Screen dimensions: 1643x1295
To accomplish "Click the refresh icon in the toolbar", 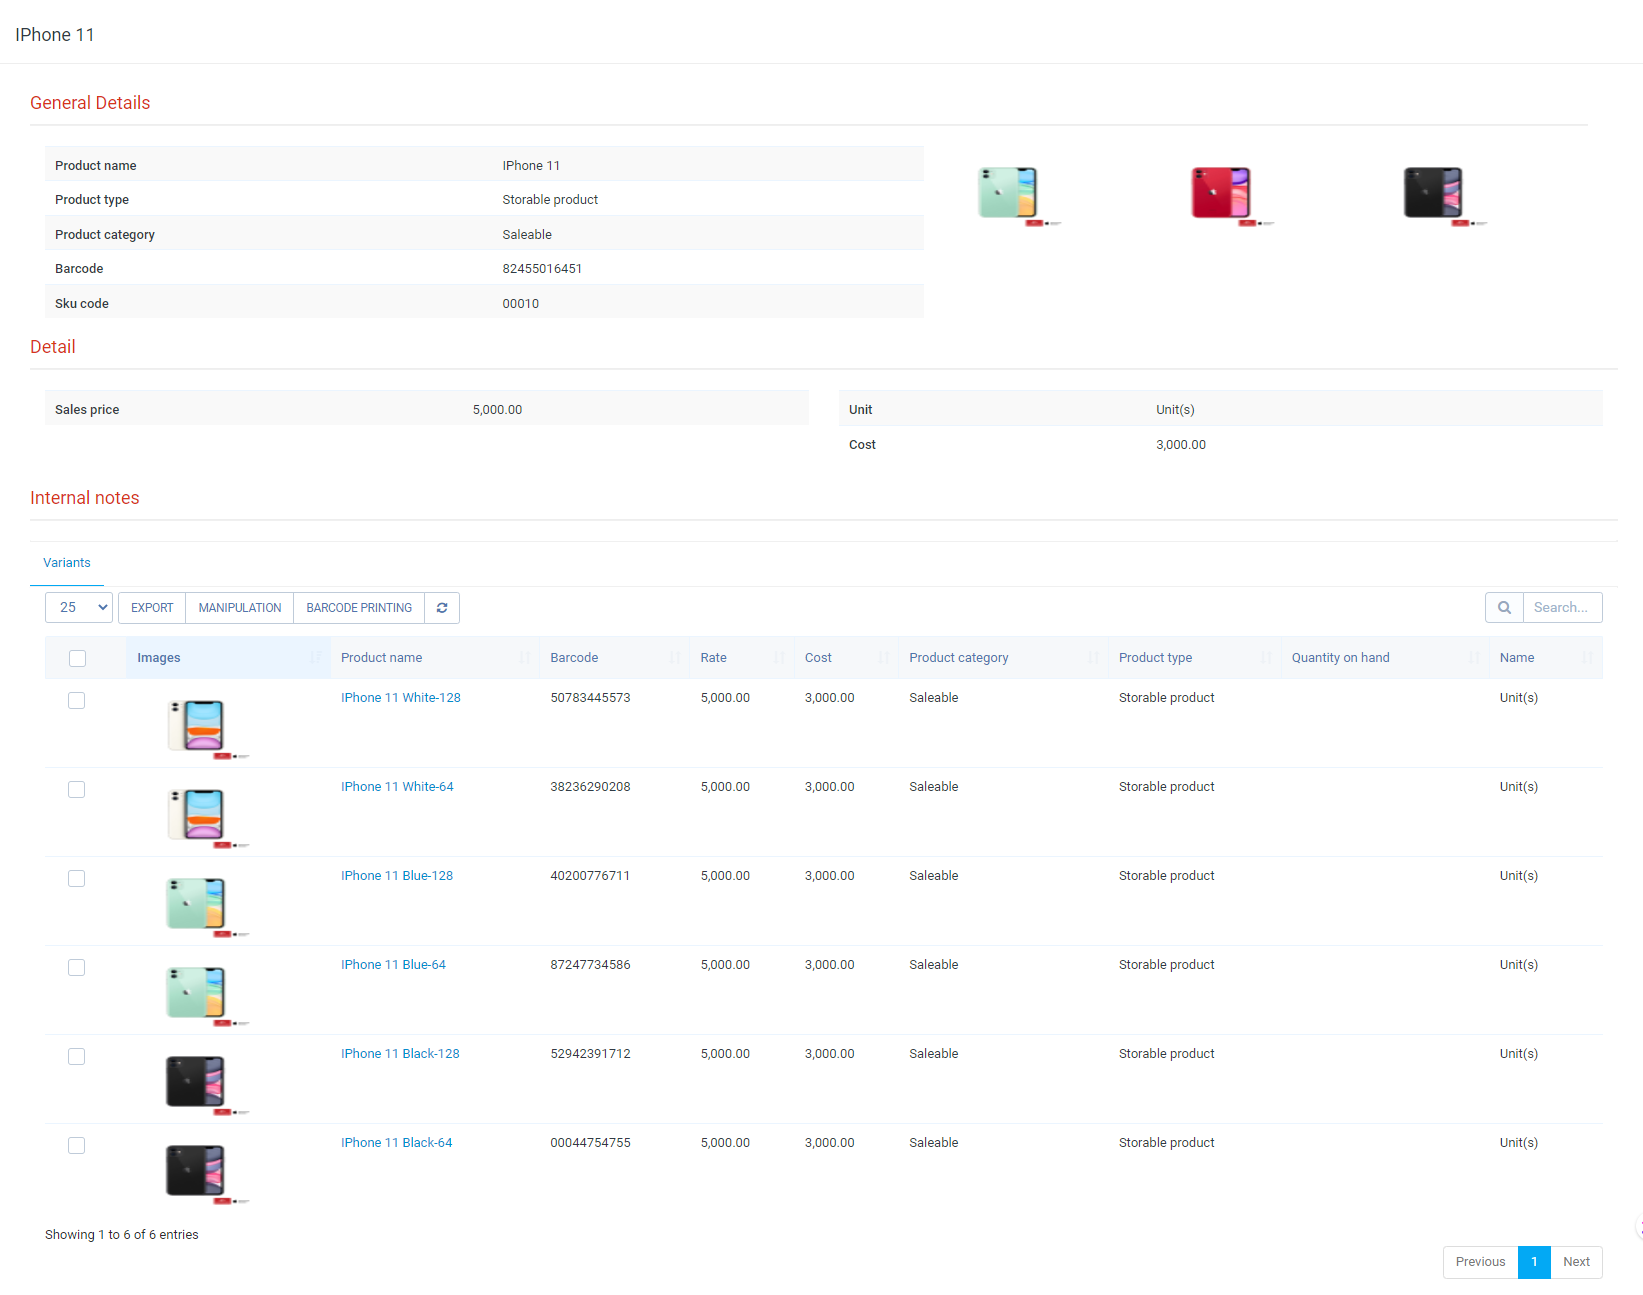I will point(441,607).
